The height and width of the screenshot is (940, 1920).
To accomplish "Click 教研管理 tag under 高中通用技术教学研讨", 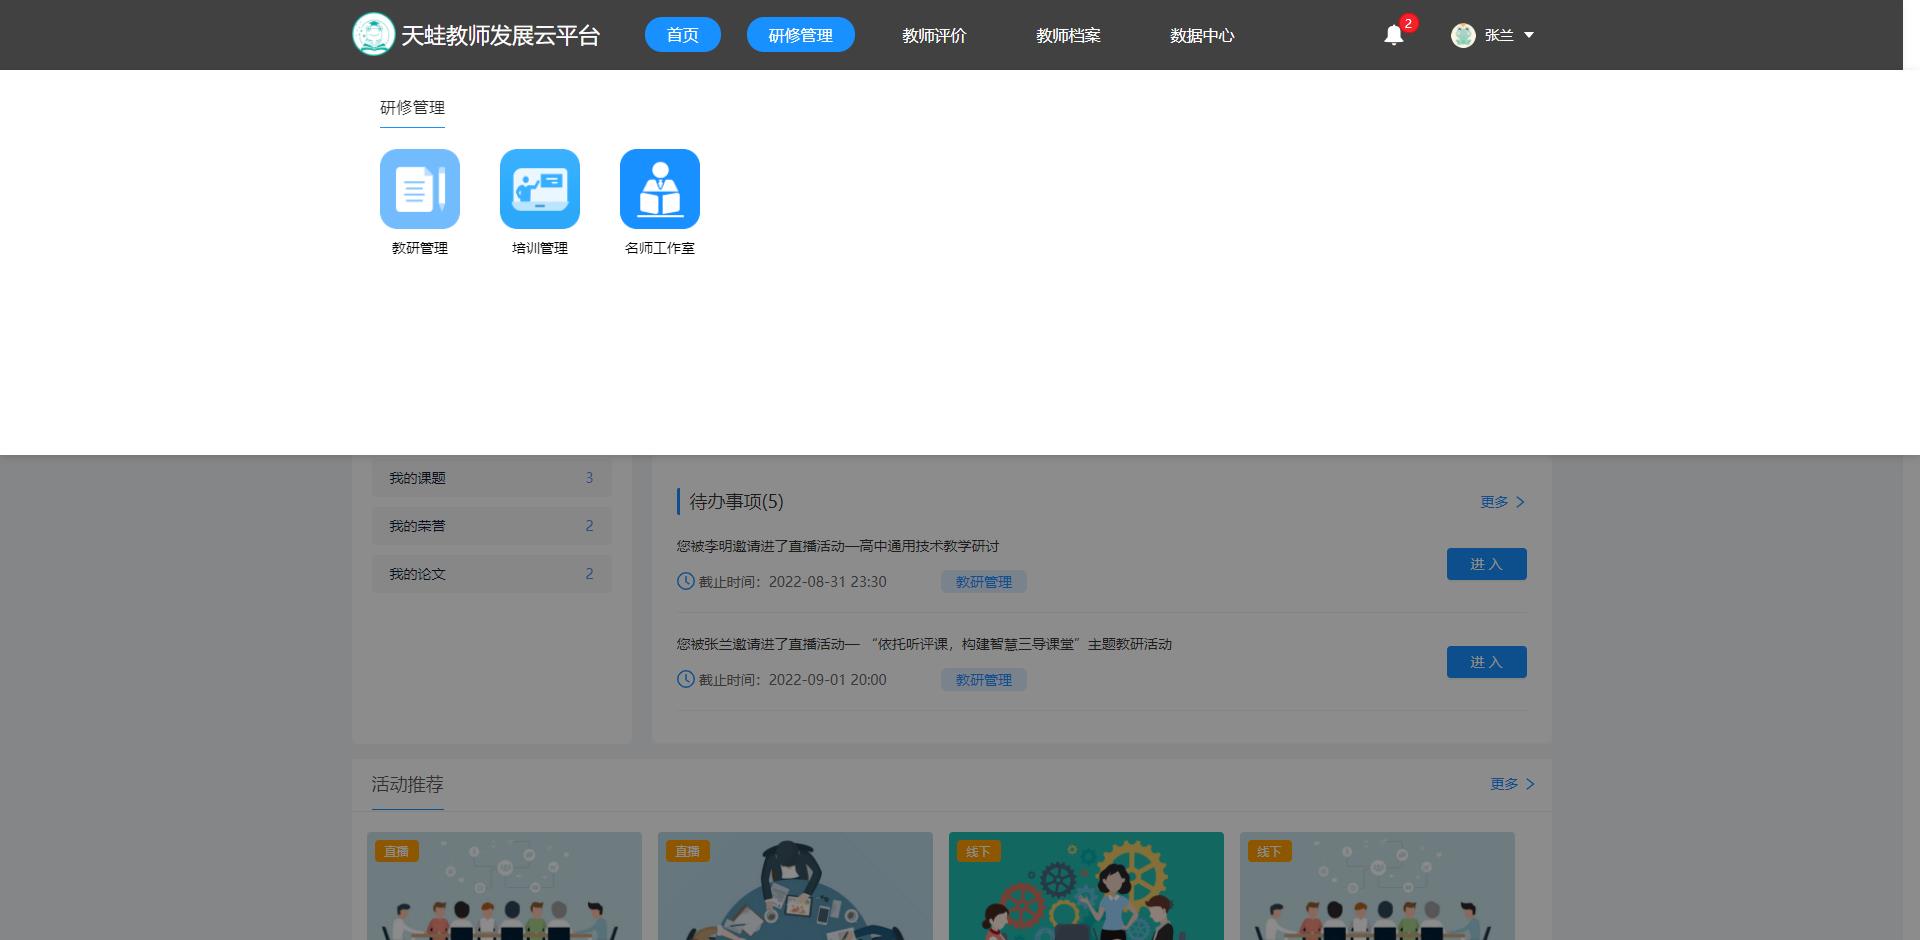I will [x=984, y=582].
